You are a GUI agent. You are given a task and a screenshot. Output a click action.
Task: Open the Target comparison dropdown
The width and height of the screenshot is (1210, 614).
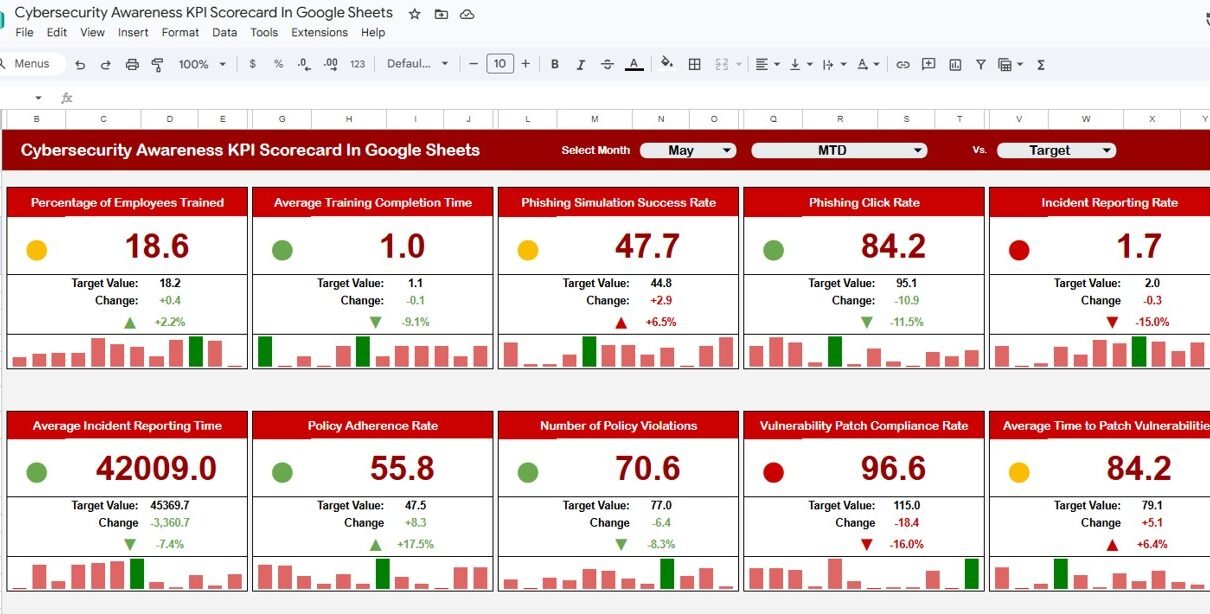coord(1057,150)
